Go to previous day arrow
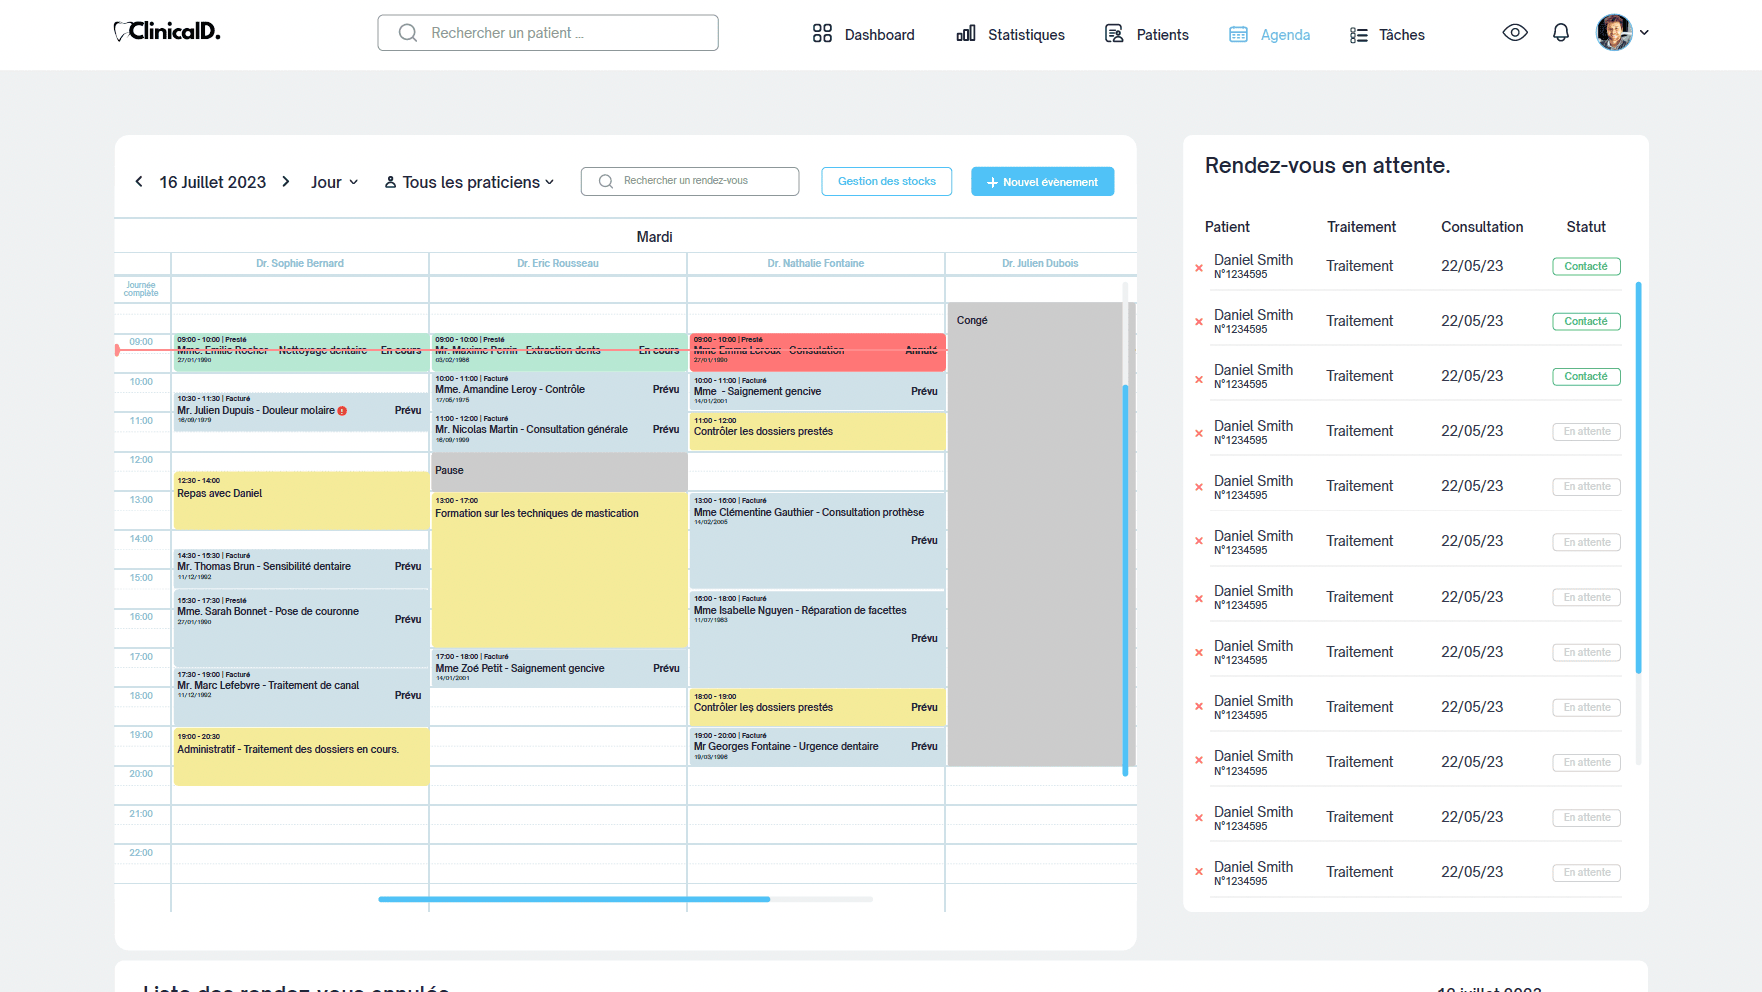Image resolution: width=1762 pixels, height=992 pixels. click(x=139, y=182)
